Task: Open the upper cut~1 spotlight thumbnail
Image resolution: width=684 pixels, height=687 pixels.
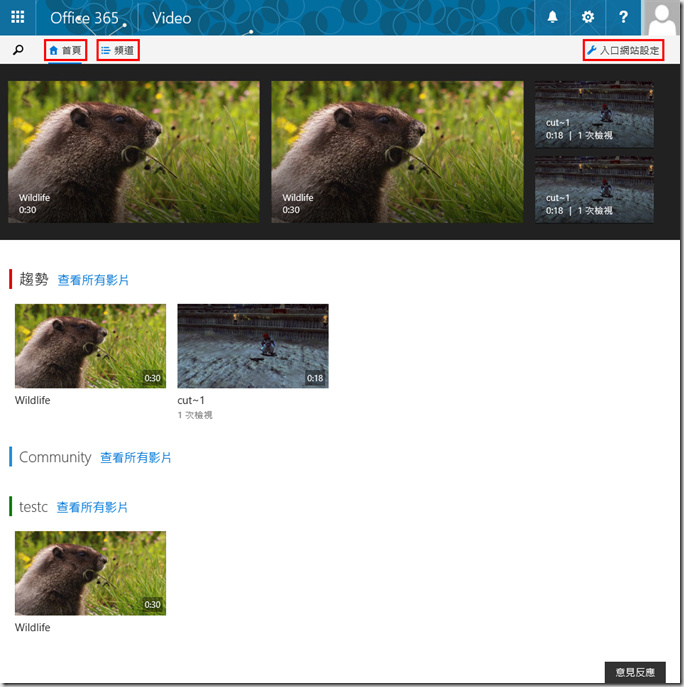Action: pyautogui.click(x=594, y=114)
